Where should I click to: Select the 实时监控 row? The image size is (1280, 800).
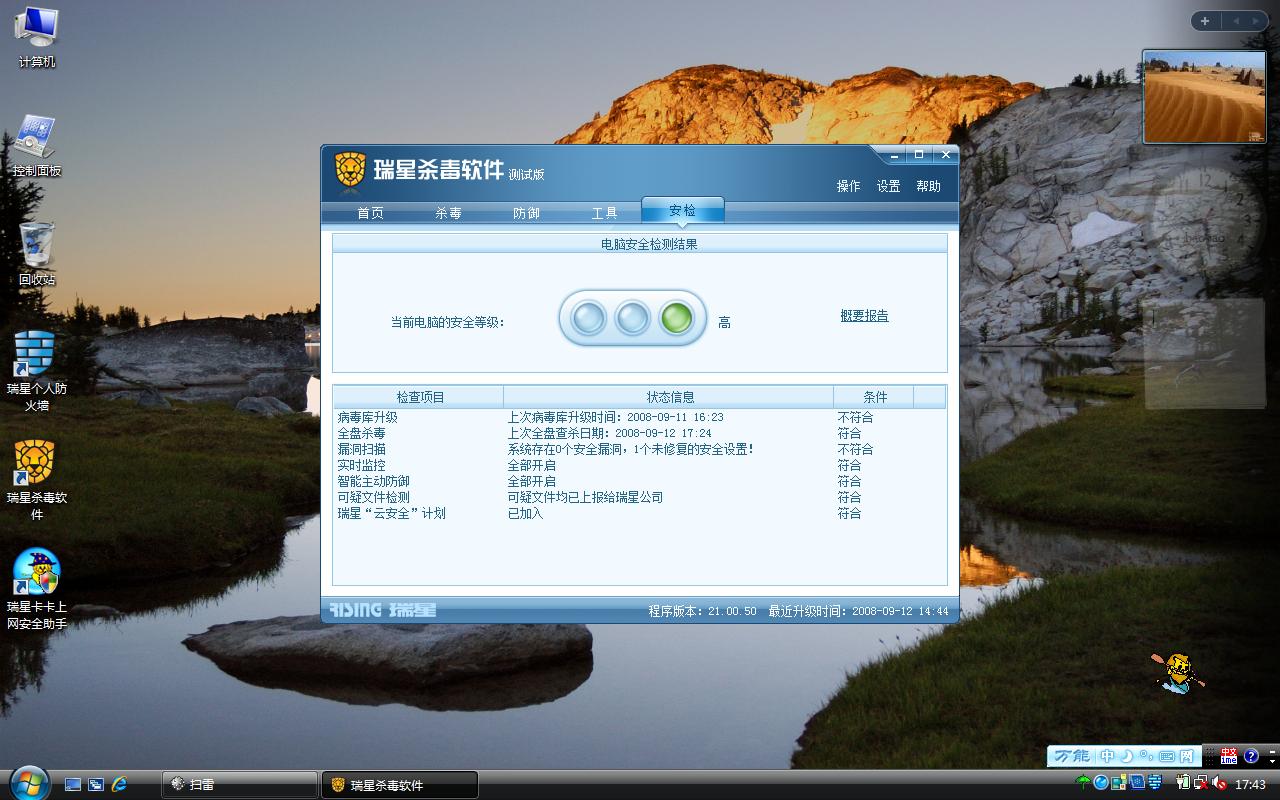tap(640, 465)
